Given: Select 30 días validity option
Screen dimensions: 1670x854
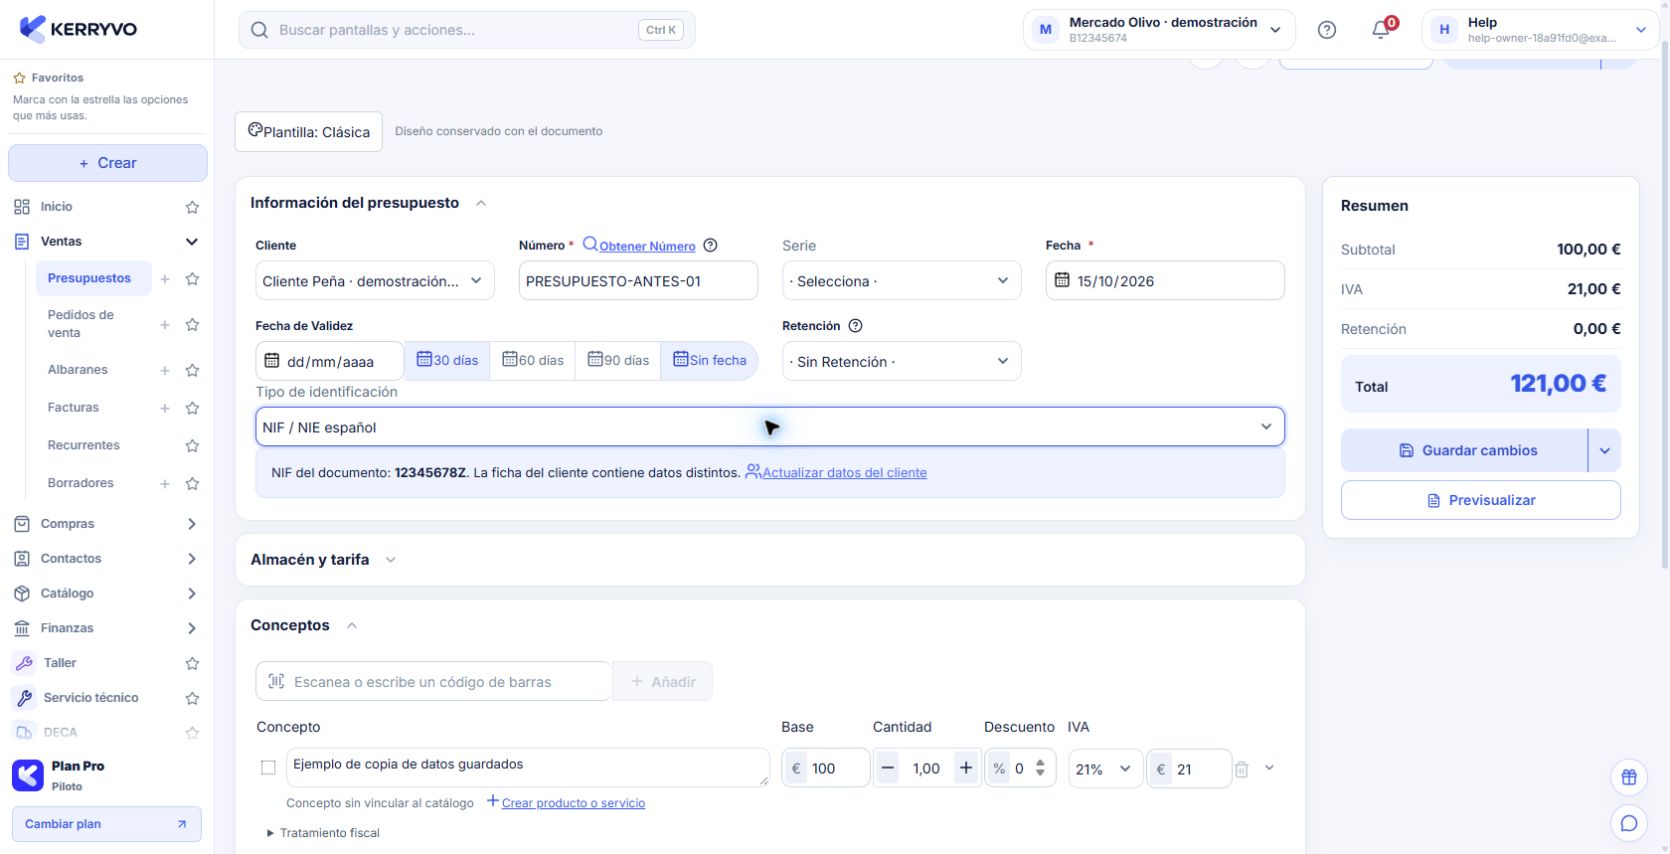Looking at the screenshot, I should click(447, 360).
